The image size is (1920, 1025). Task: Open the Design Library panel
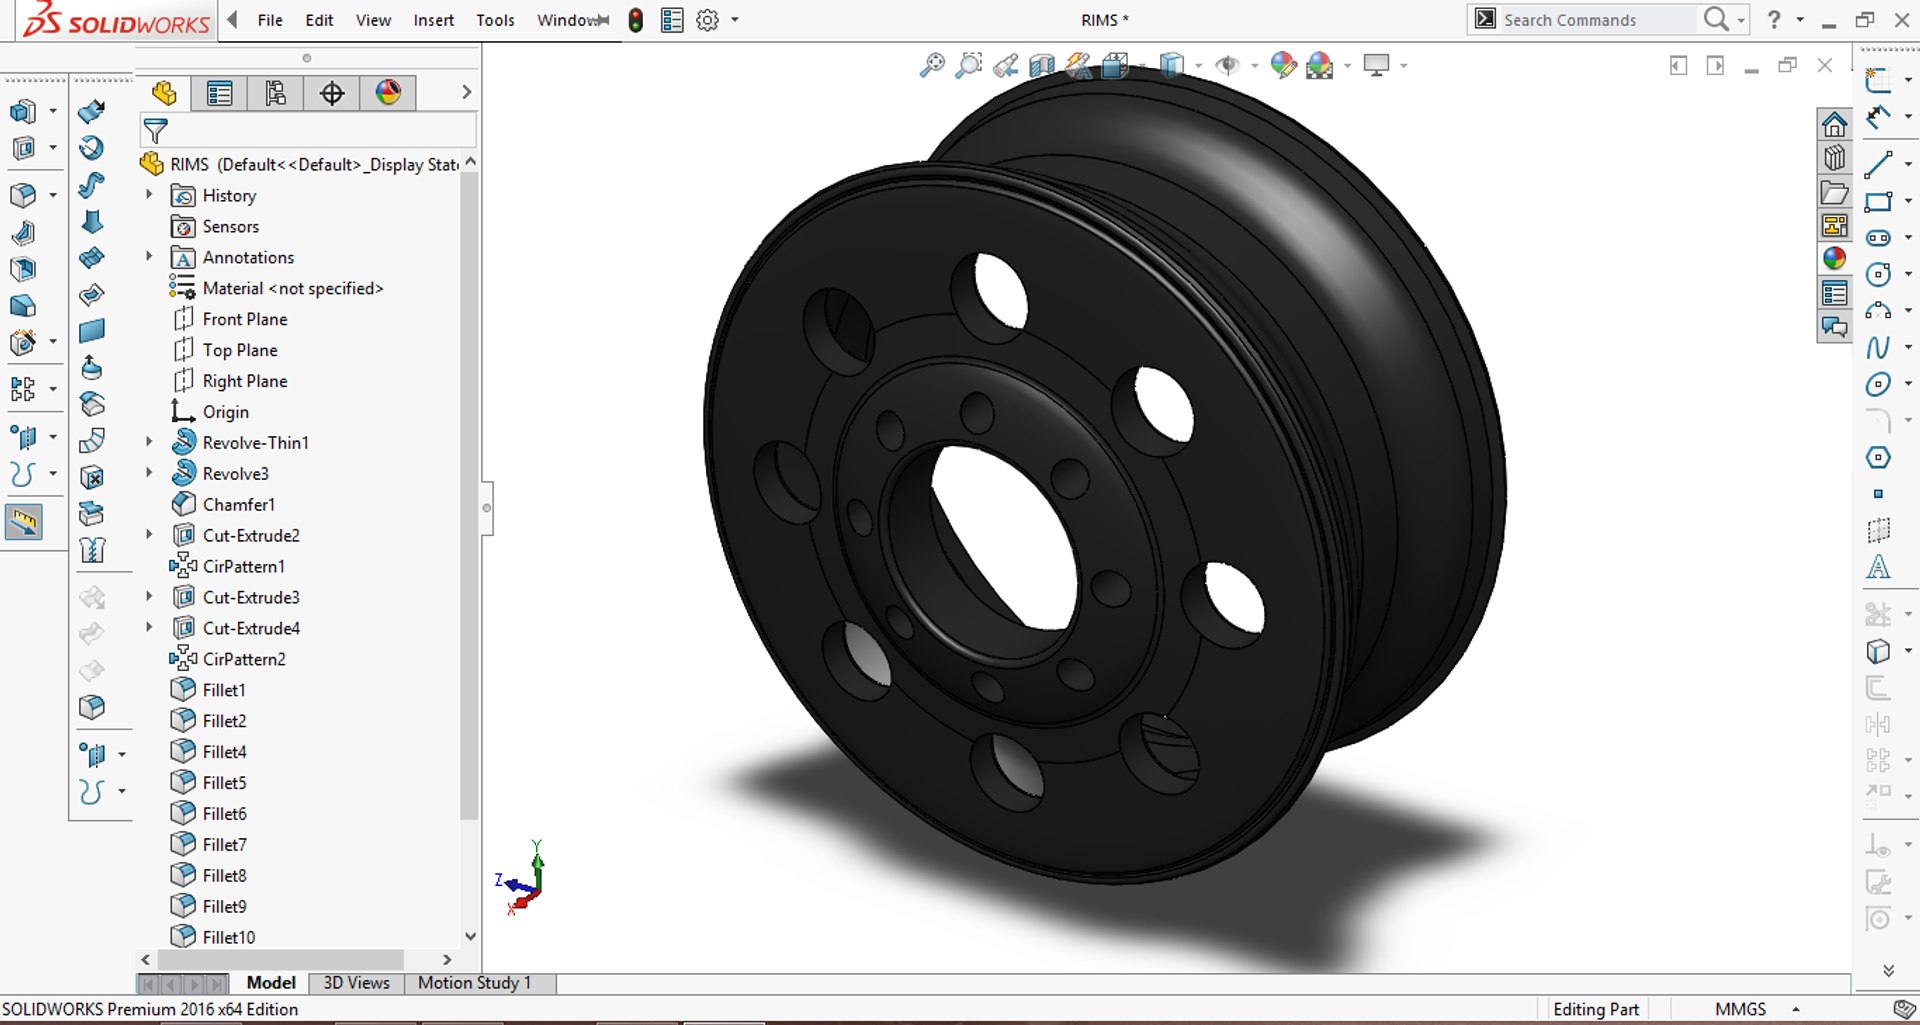[1834, 158]
